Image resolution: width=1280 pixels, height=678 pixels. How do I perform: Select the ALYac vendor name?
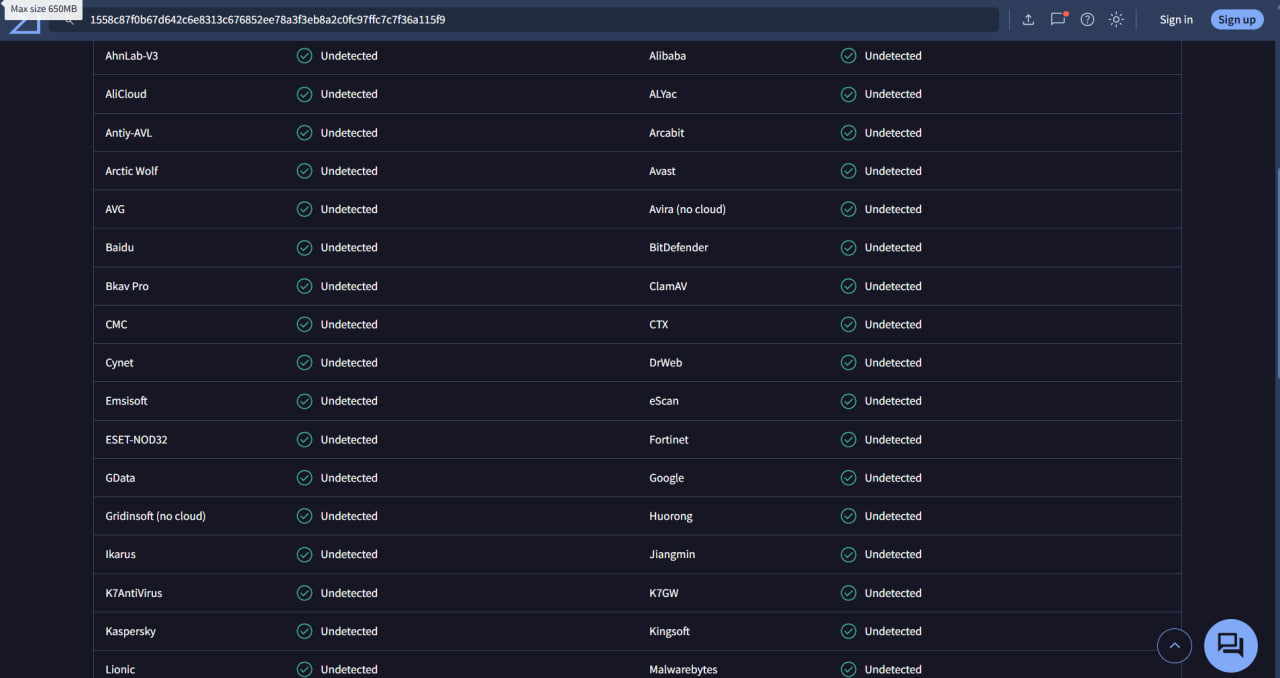(x=663, y=94)
